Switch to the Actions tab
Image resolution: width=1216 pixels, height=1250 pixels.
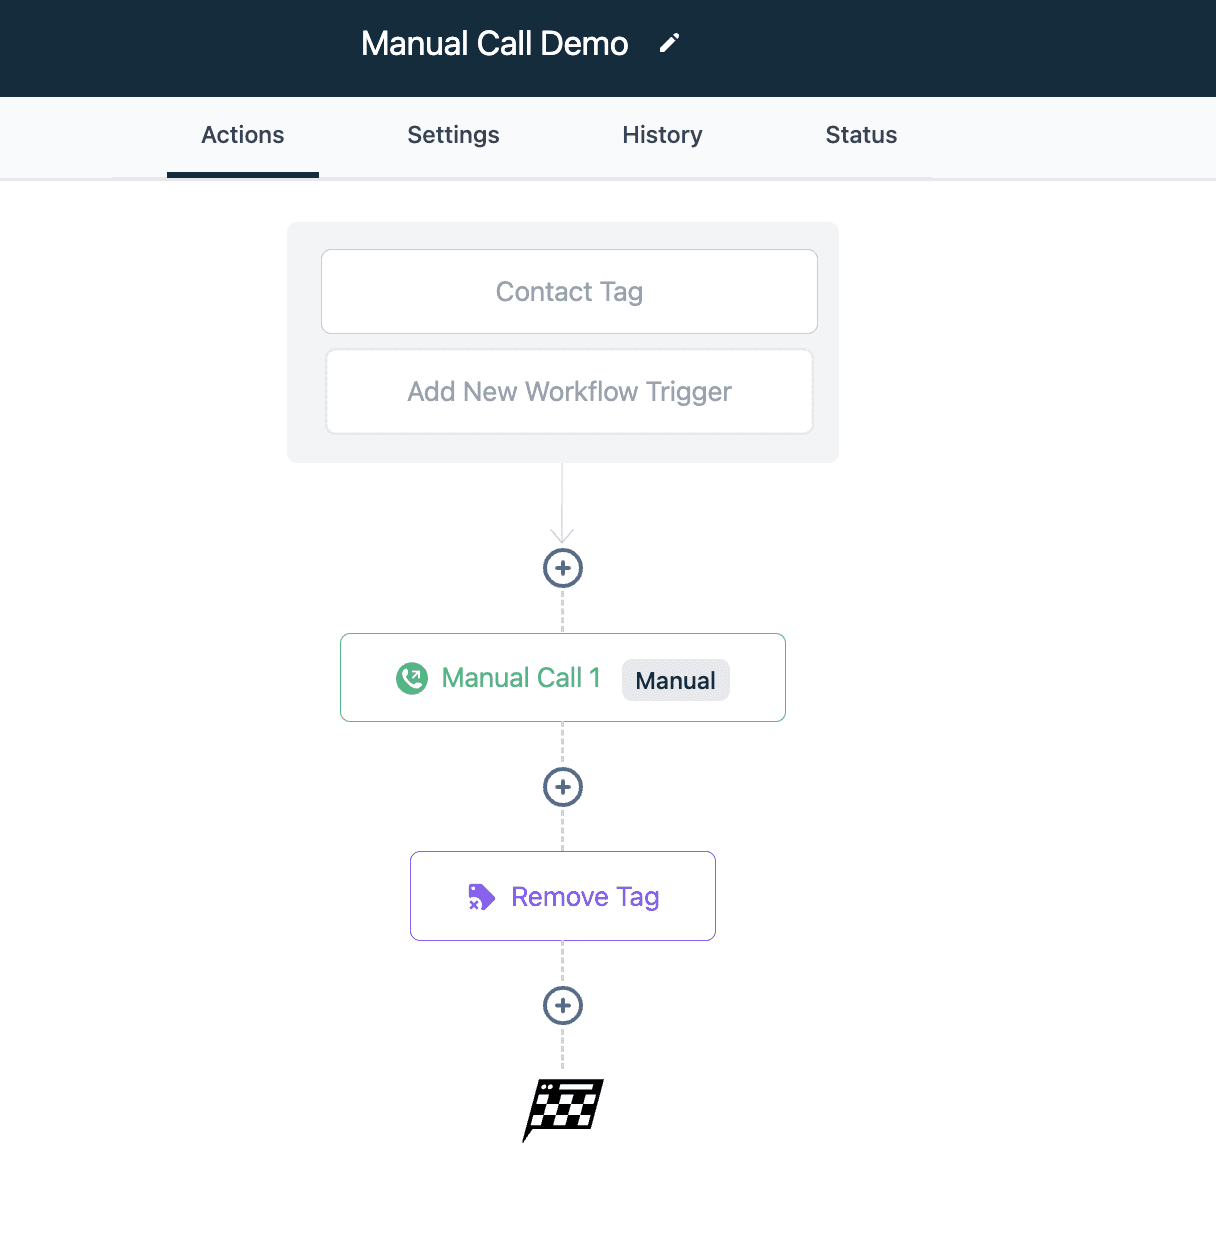(x=243, y=135)
